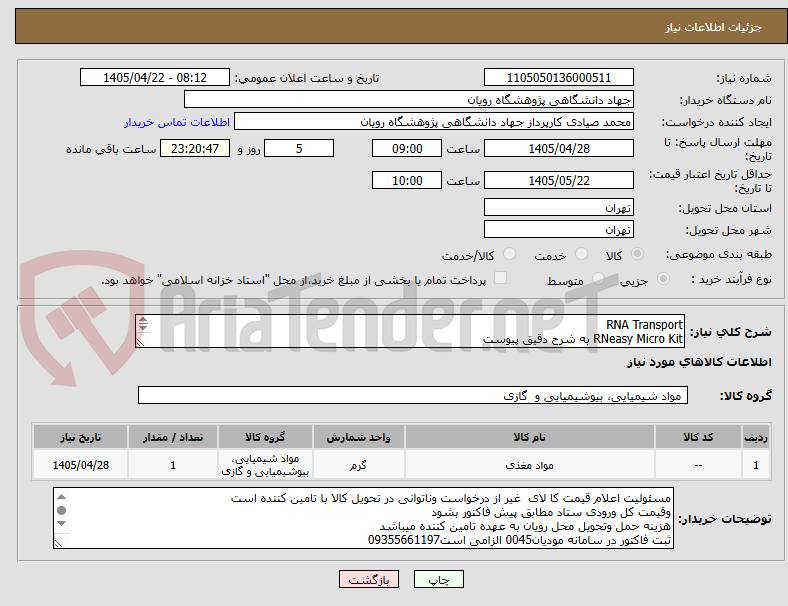Image resolution: width=788 pixels, height=606 pixels.
Task: Click the request creator name field
Action: click(x=434, y=122)
